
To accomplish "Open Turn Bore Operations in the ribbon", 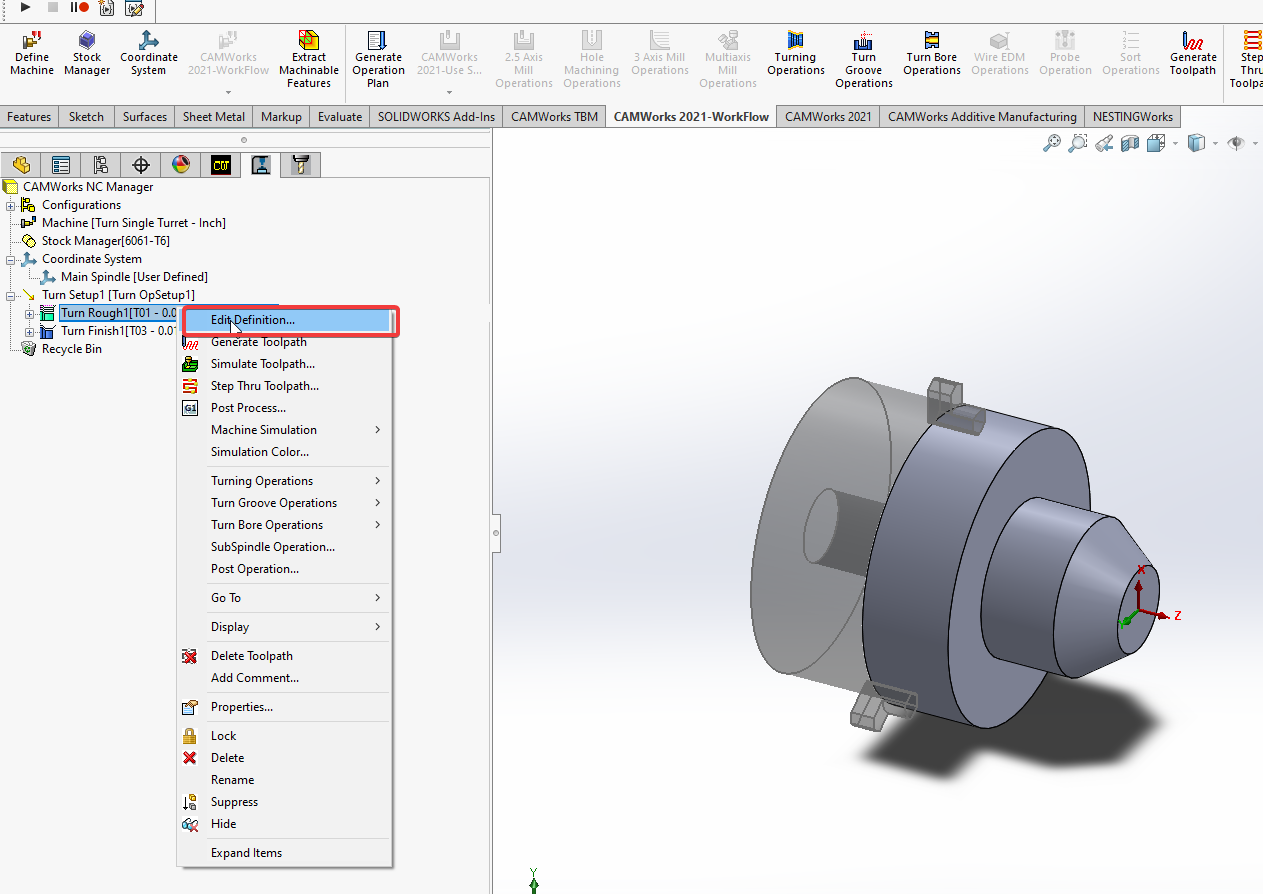I will pos(932,53).
